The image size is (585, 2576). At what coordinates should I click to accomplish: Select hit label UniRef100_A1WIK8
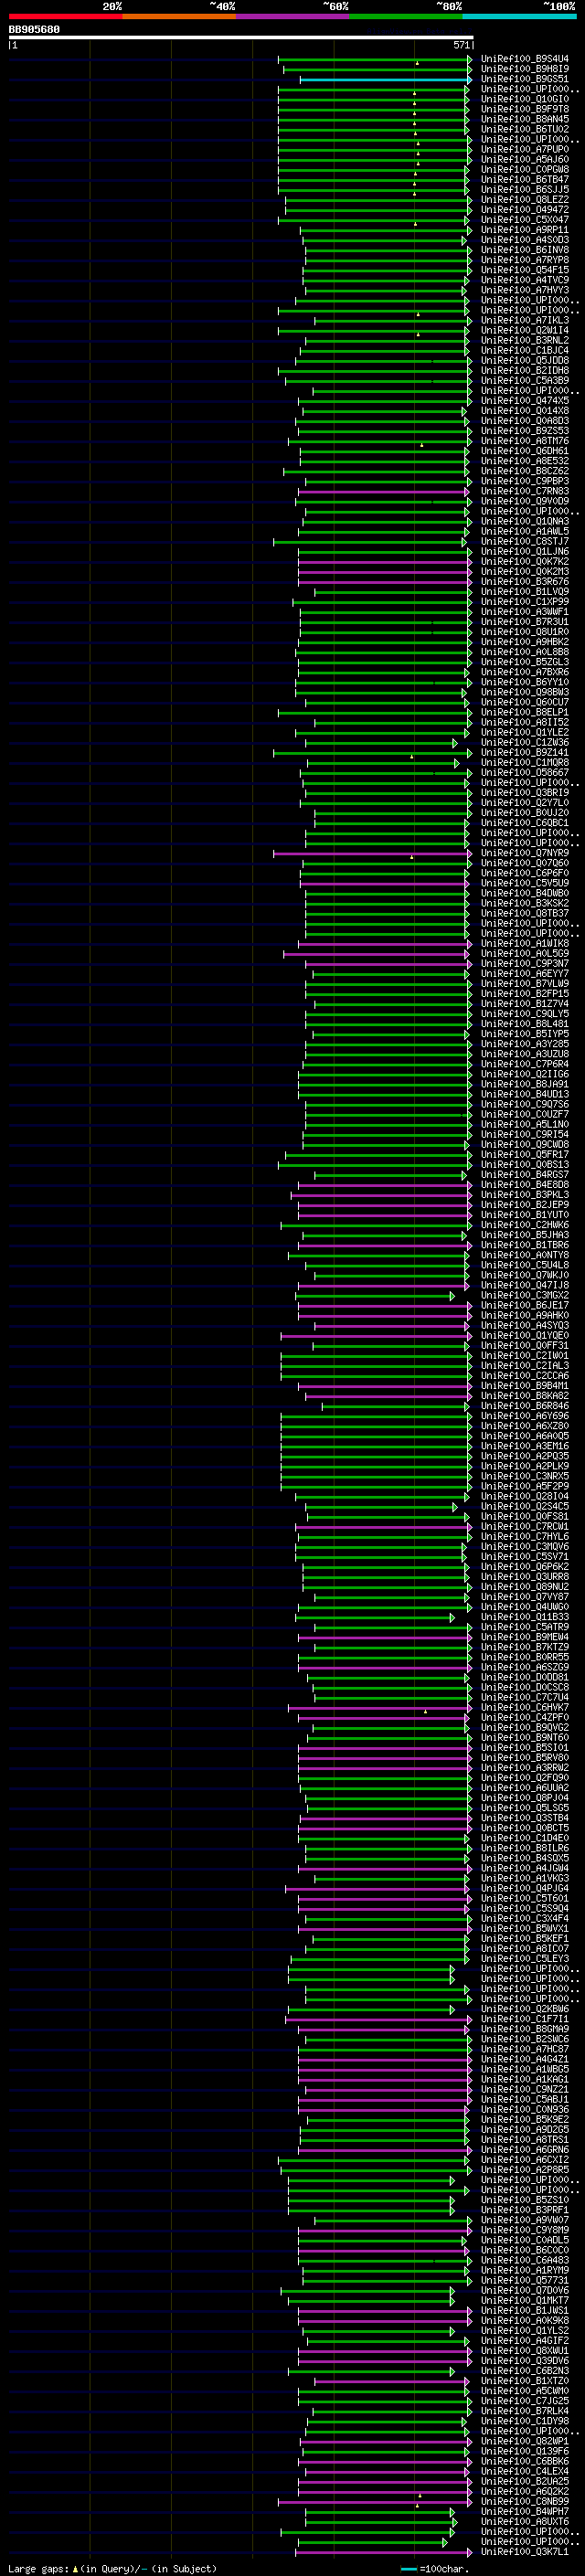pos(524,943)
